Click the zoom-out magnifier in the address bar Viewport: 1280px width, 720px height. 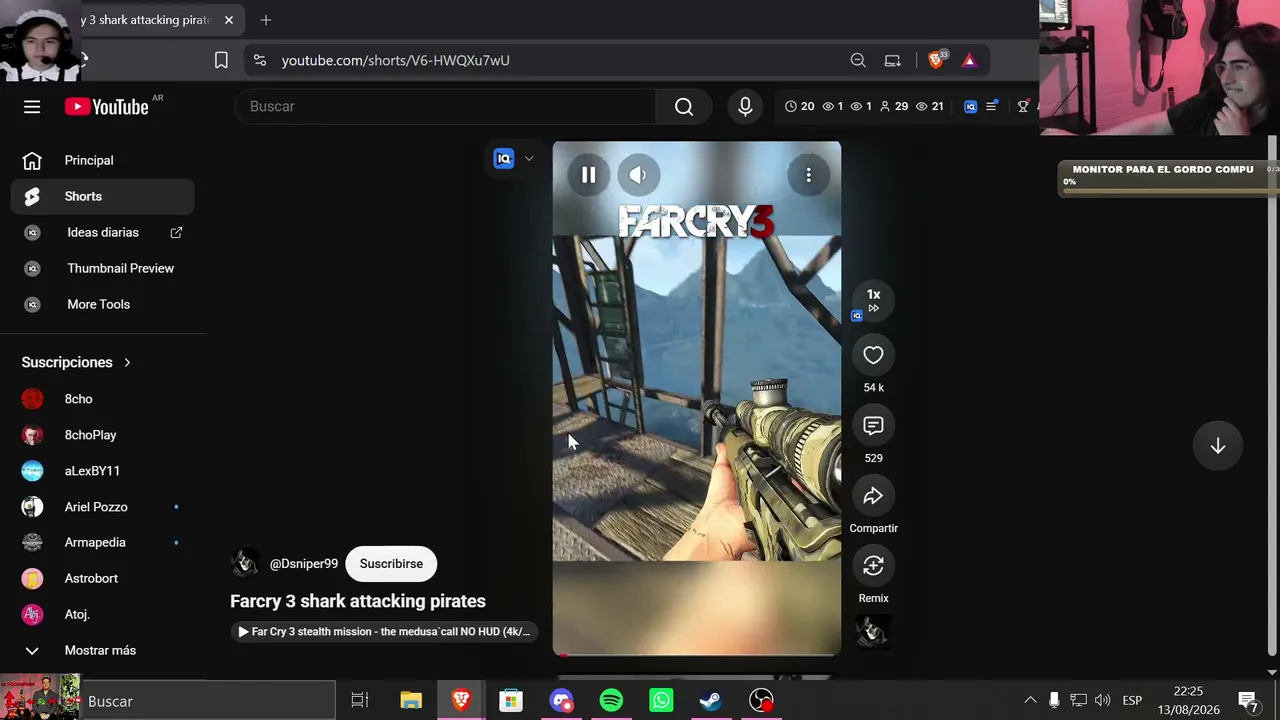click(x=858, y=60)
